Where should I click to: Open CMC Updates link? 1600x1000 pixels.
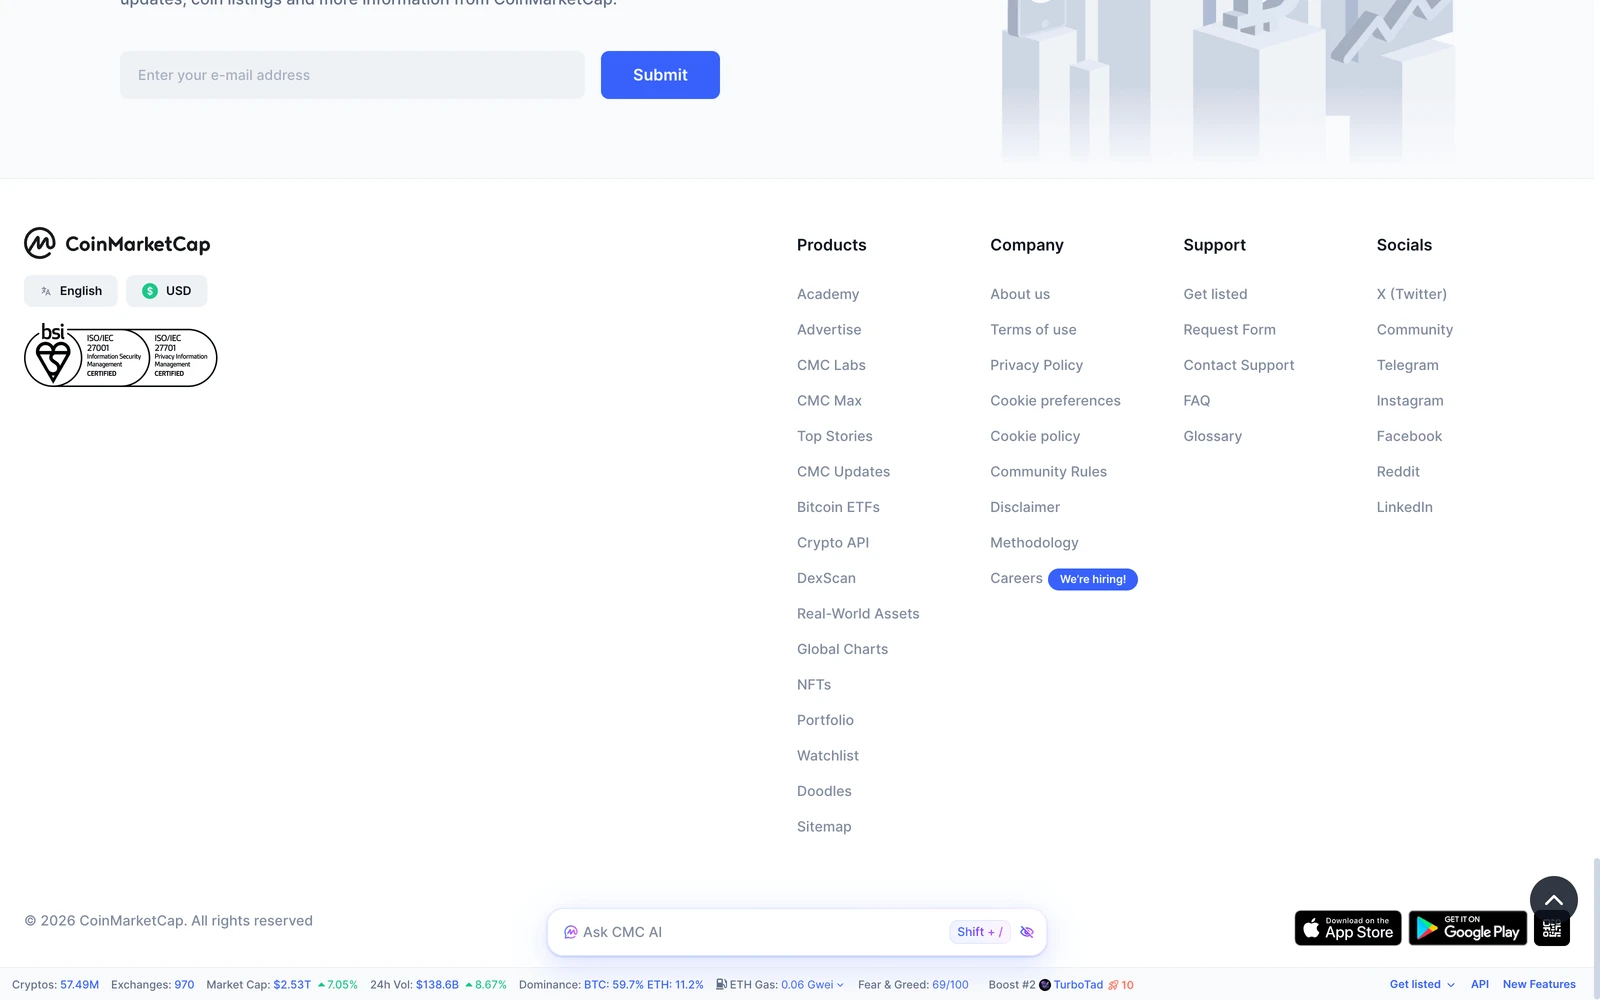coord(843,472)
